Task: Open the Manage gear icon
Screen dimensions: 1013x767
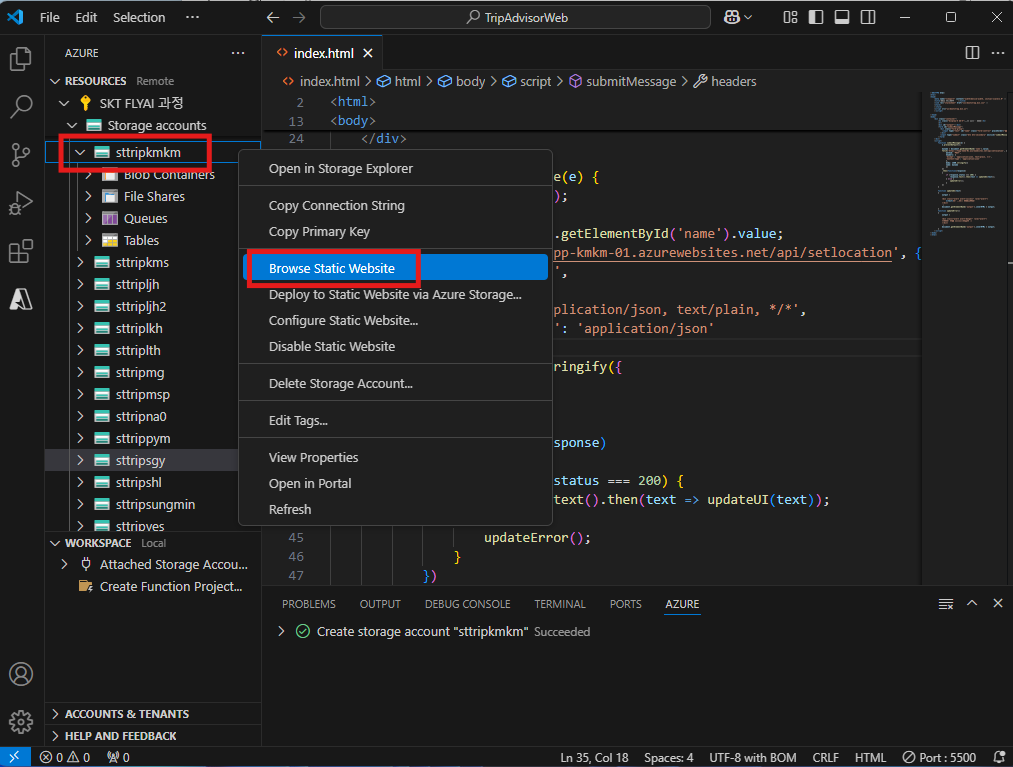Action: tap(21, 721)
